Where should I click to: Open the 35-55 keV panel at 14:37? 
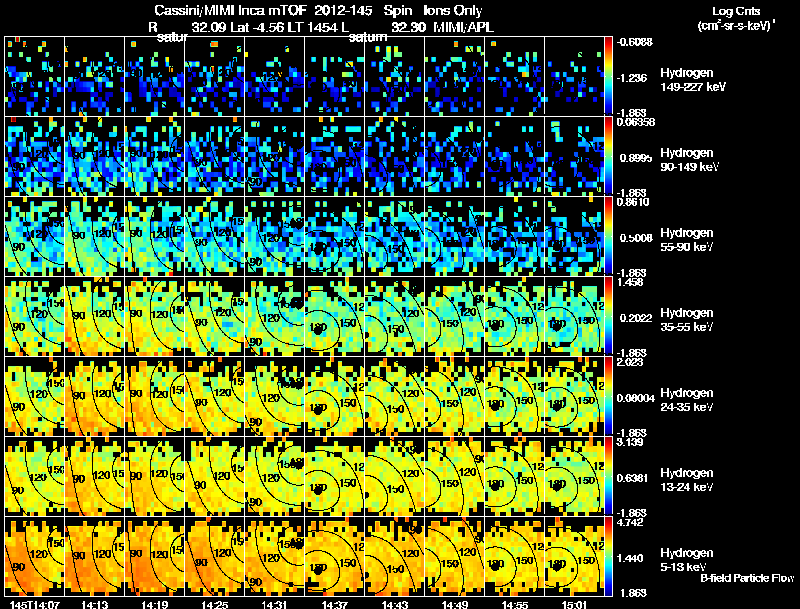(335, 316)
